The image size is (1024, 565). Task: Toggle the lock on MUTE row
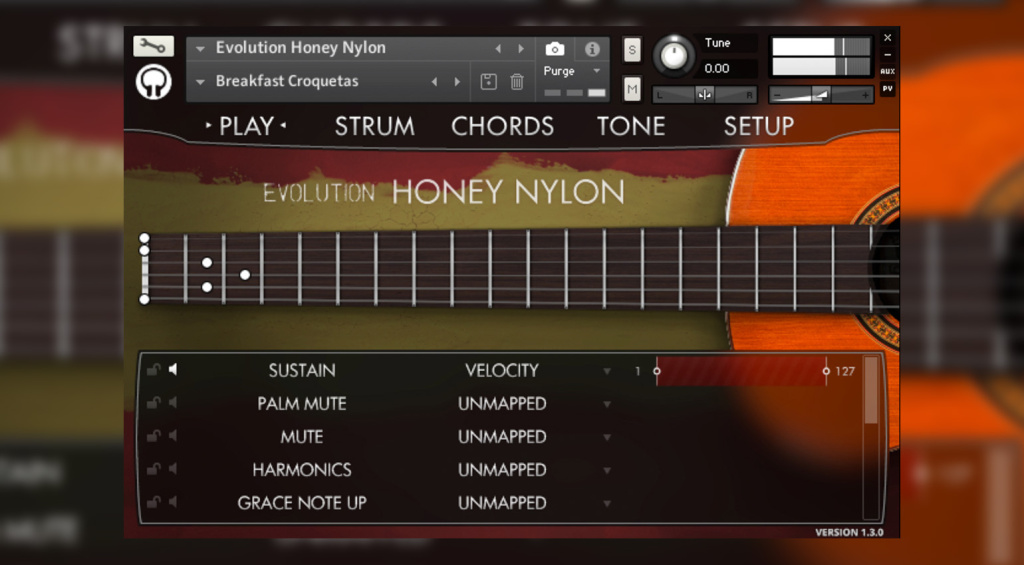153,436
